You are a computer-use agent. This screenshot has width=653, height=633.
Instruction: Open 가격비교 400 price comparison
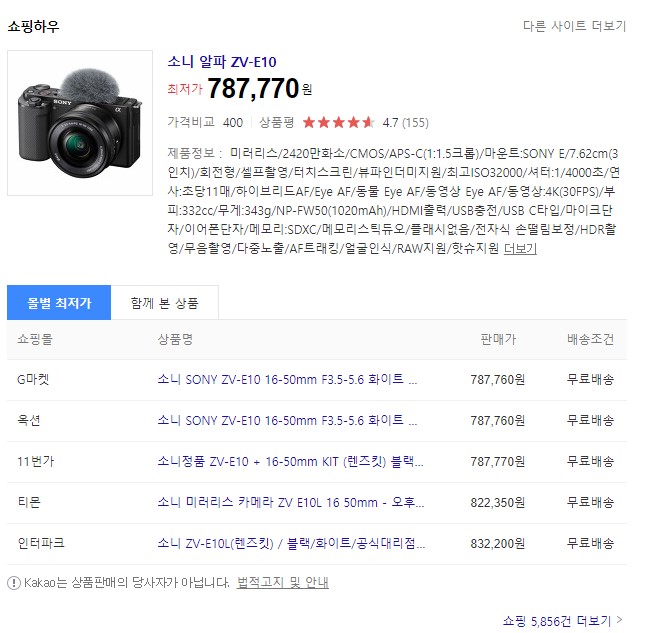pos(205,122)
